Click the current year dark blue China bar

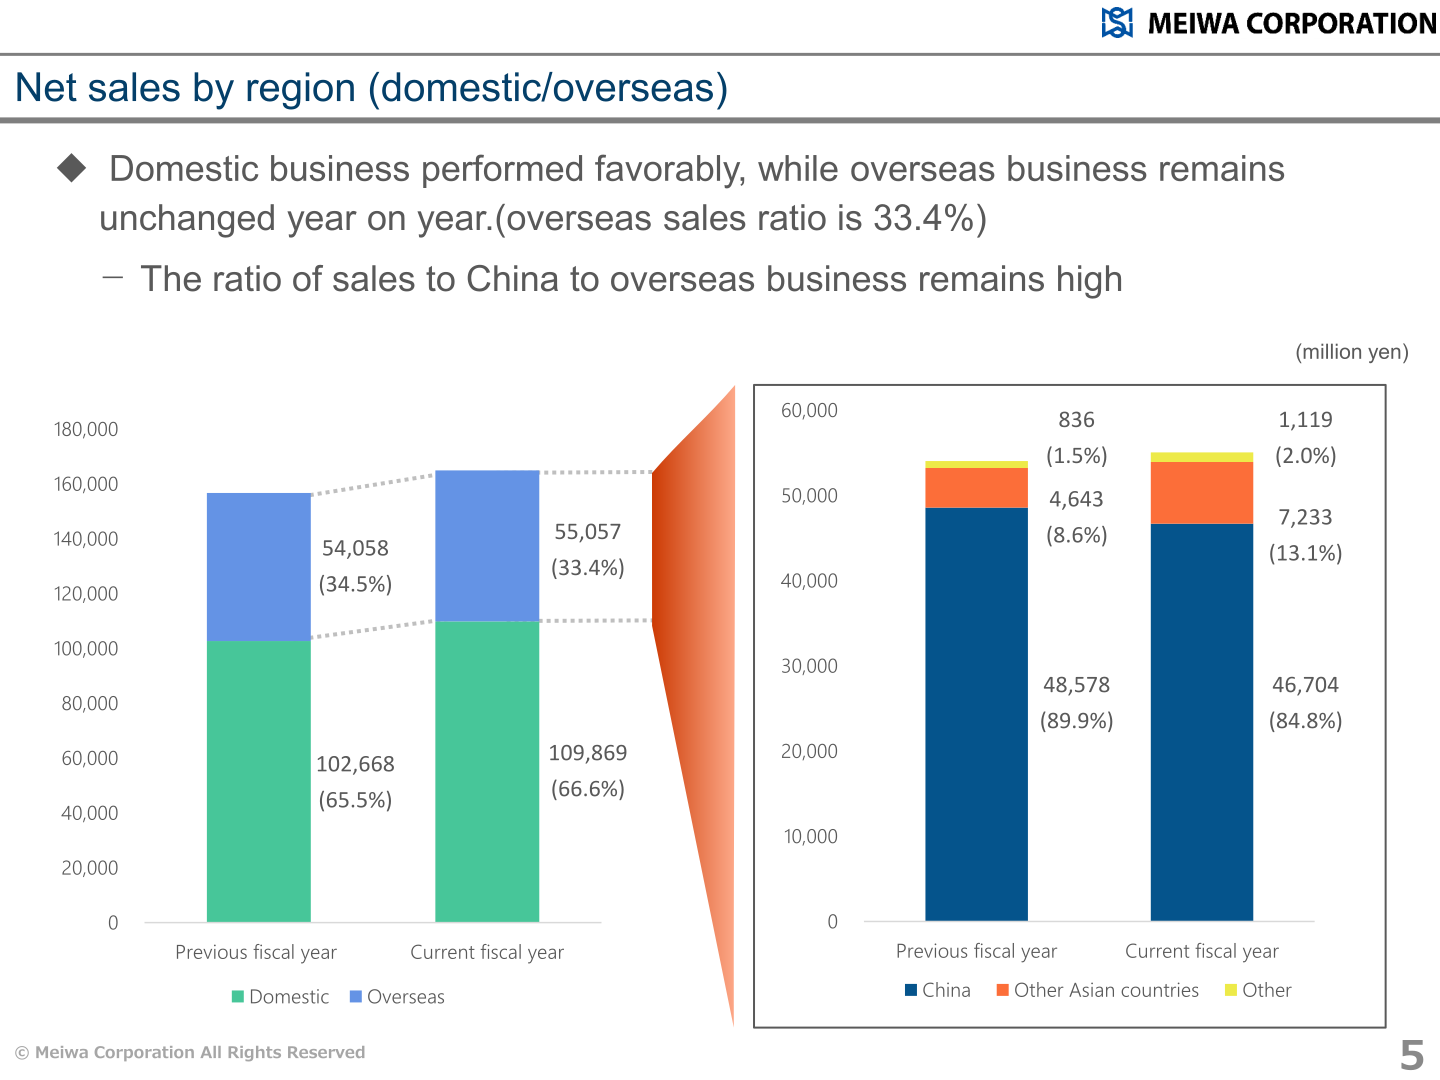[x=1202, y=722]
